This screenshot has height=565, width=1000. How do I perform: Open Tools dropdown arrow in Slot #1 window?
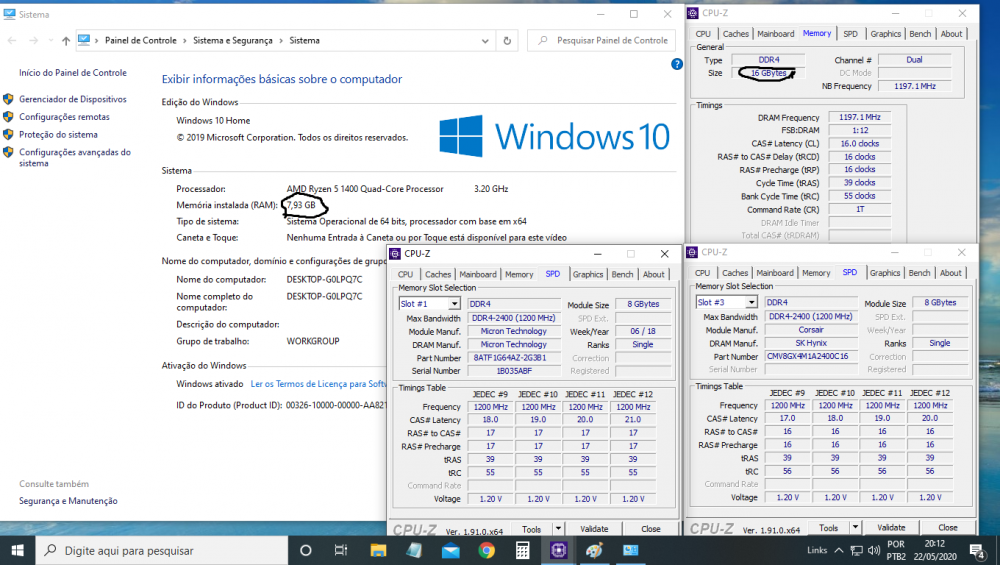tap(558, 529)
